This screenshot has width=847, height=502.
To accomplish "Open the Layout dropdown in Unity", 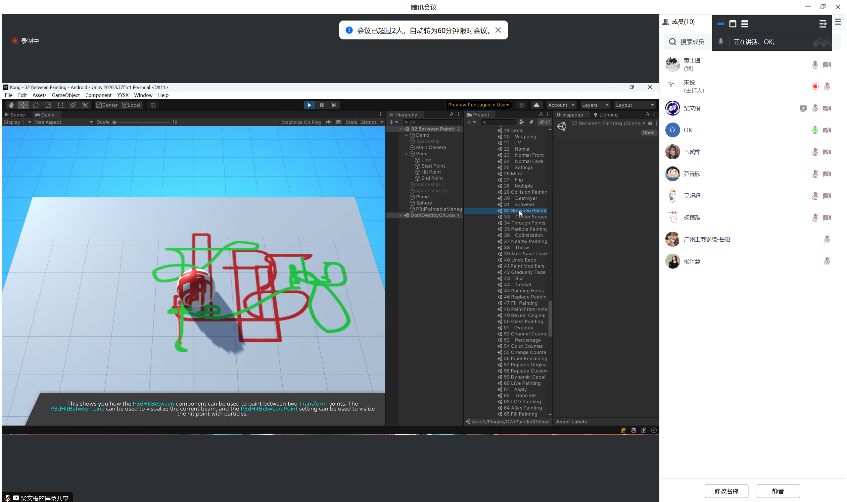I will coord(629,104).
